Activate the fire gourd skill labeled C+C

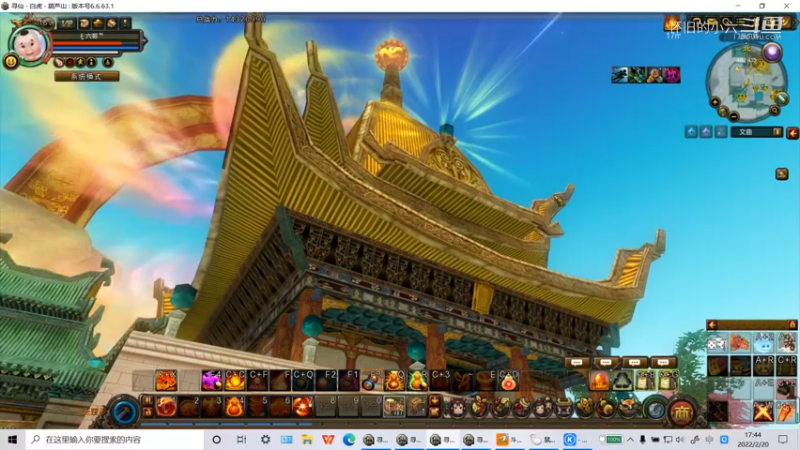point(235,381)
